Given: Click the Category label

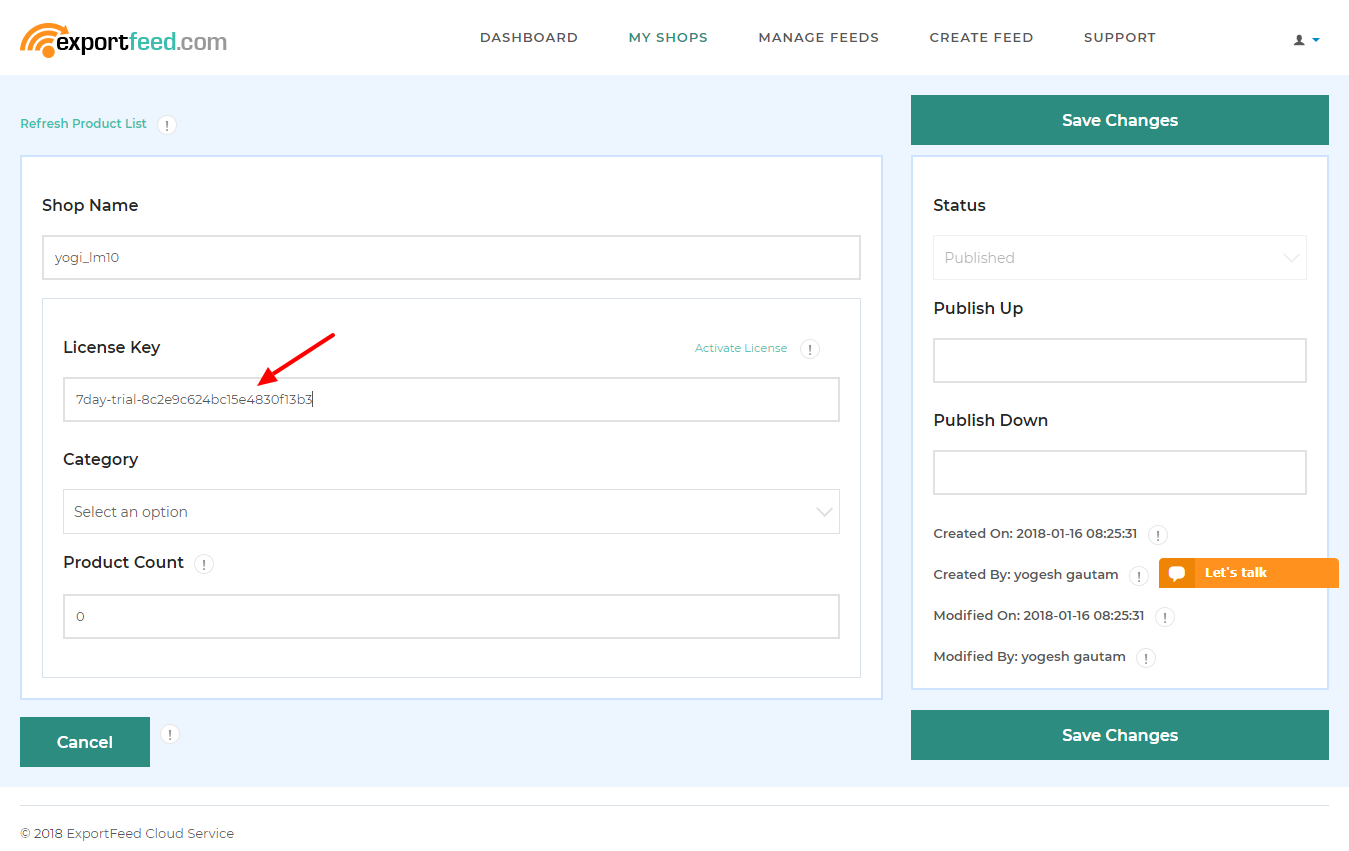Looking at the screenshot, I should click(101, 460).
